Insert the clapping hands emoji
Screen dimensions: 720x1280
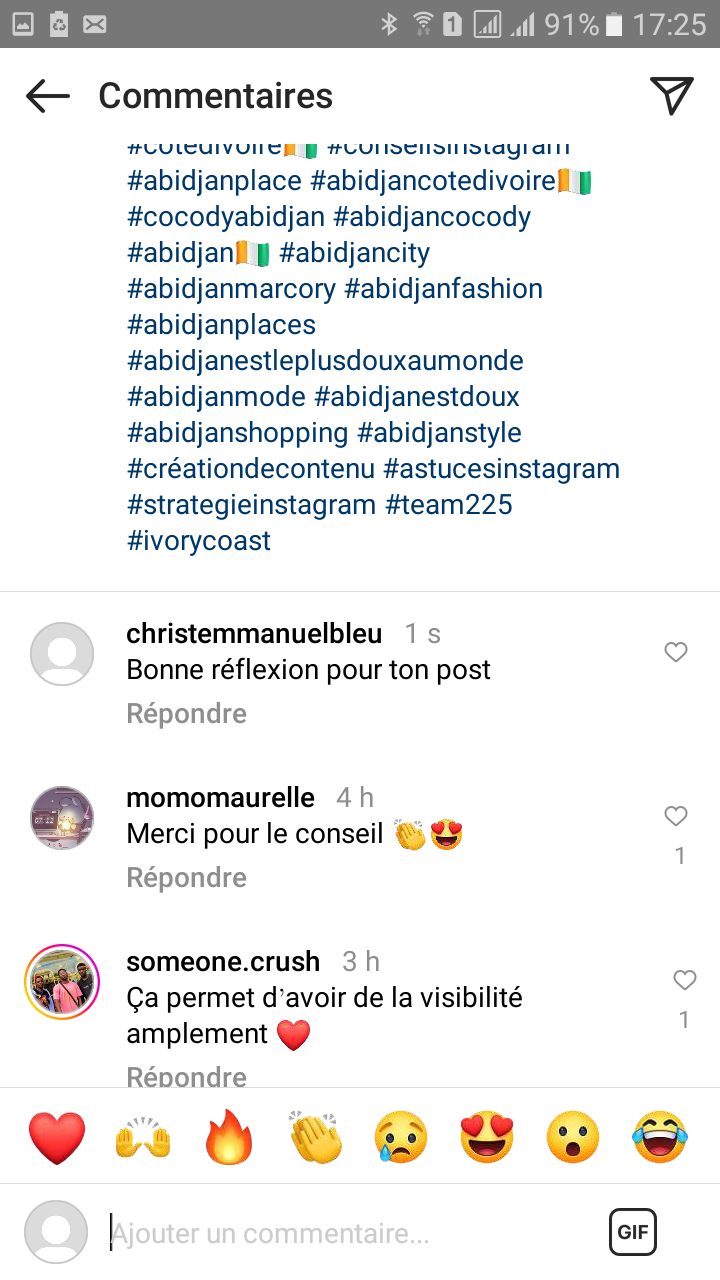[315, 1137]
